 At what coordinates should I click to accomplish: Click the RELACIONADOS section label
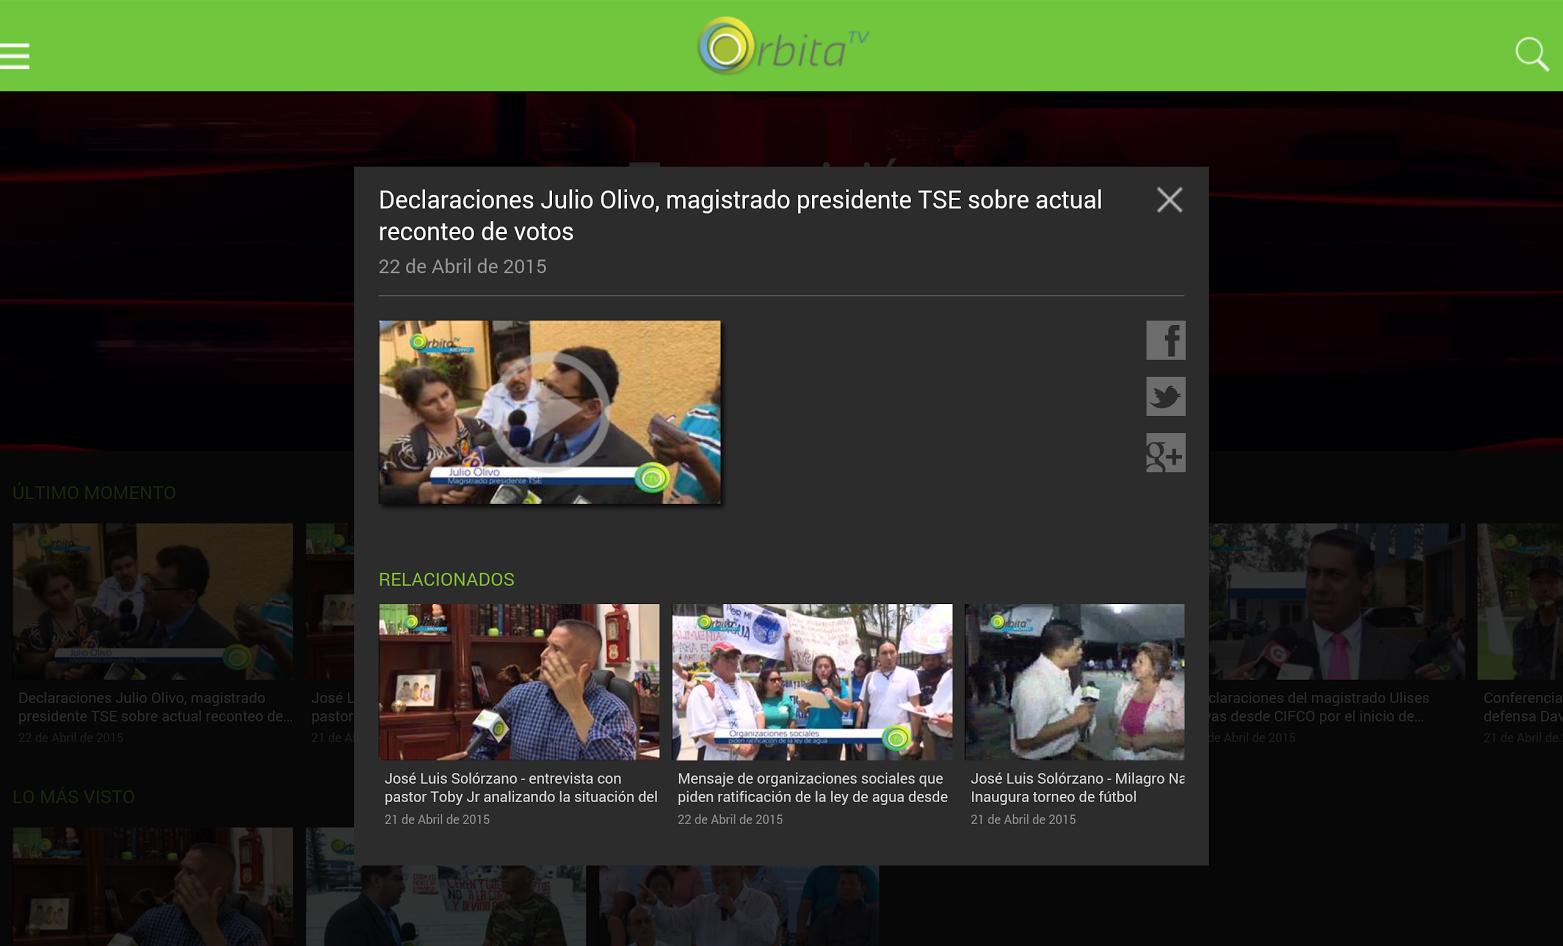click(446, 580)
